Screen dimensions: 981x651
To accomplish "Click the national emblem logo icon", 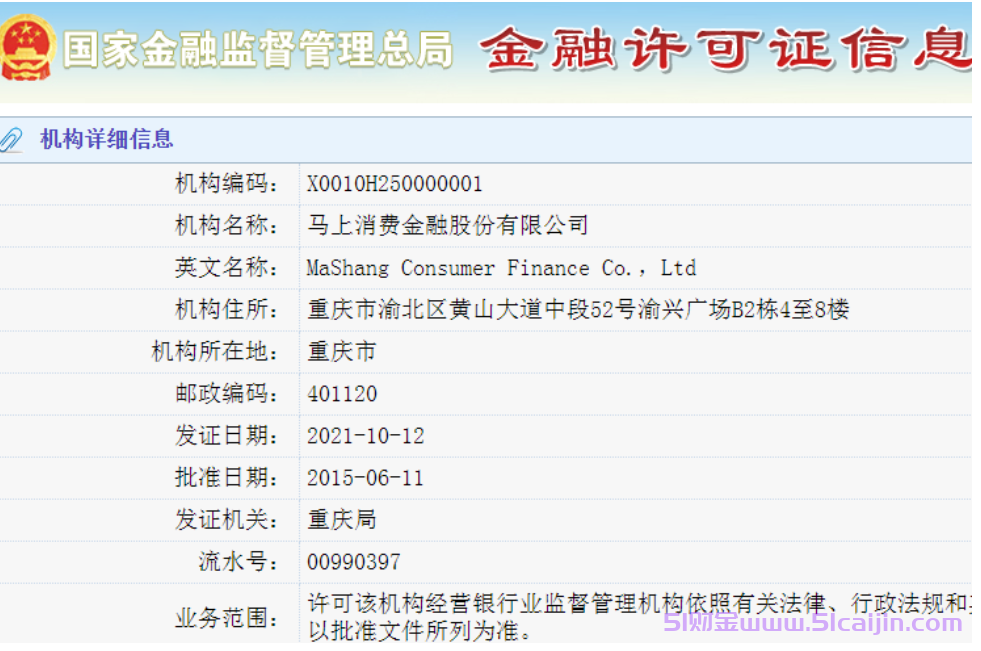I will click(x=28, y=44).
